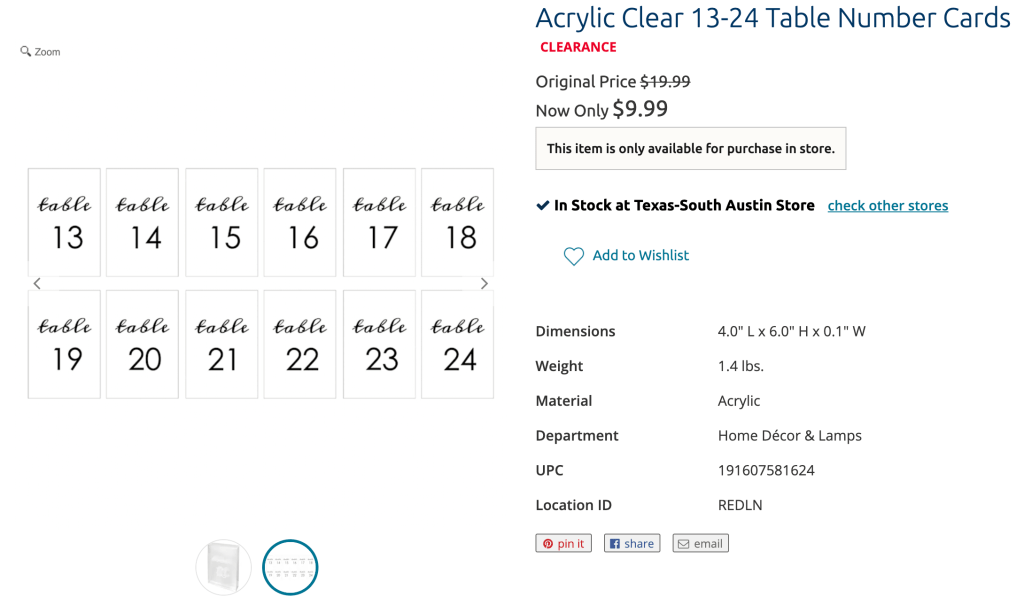
Task: Select the first product thumbnail
Action: click(x=224, y=567)
